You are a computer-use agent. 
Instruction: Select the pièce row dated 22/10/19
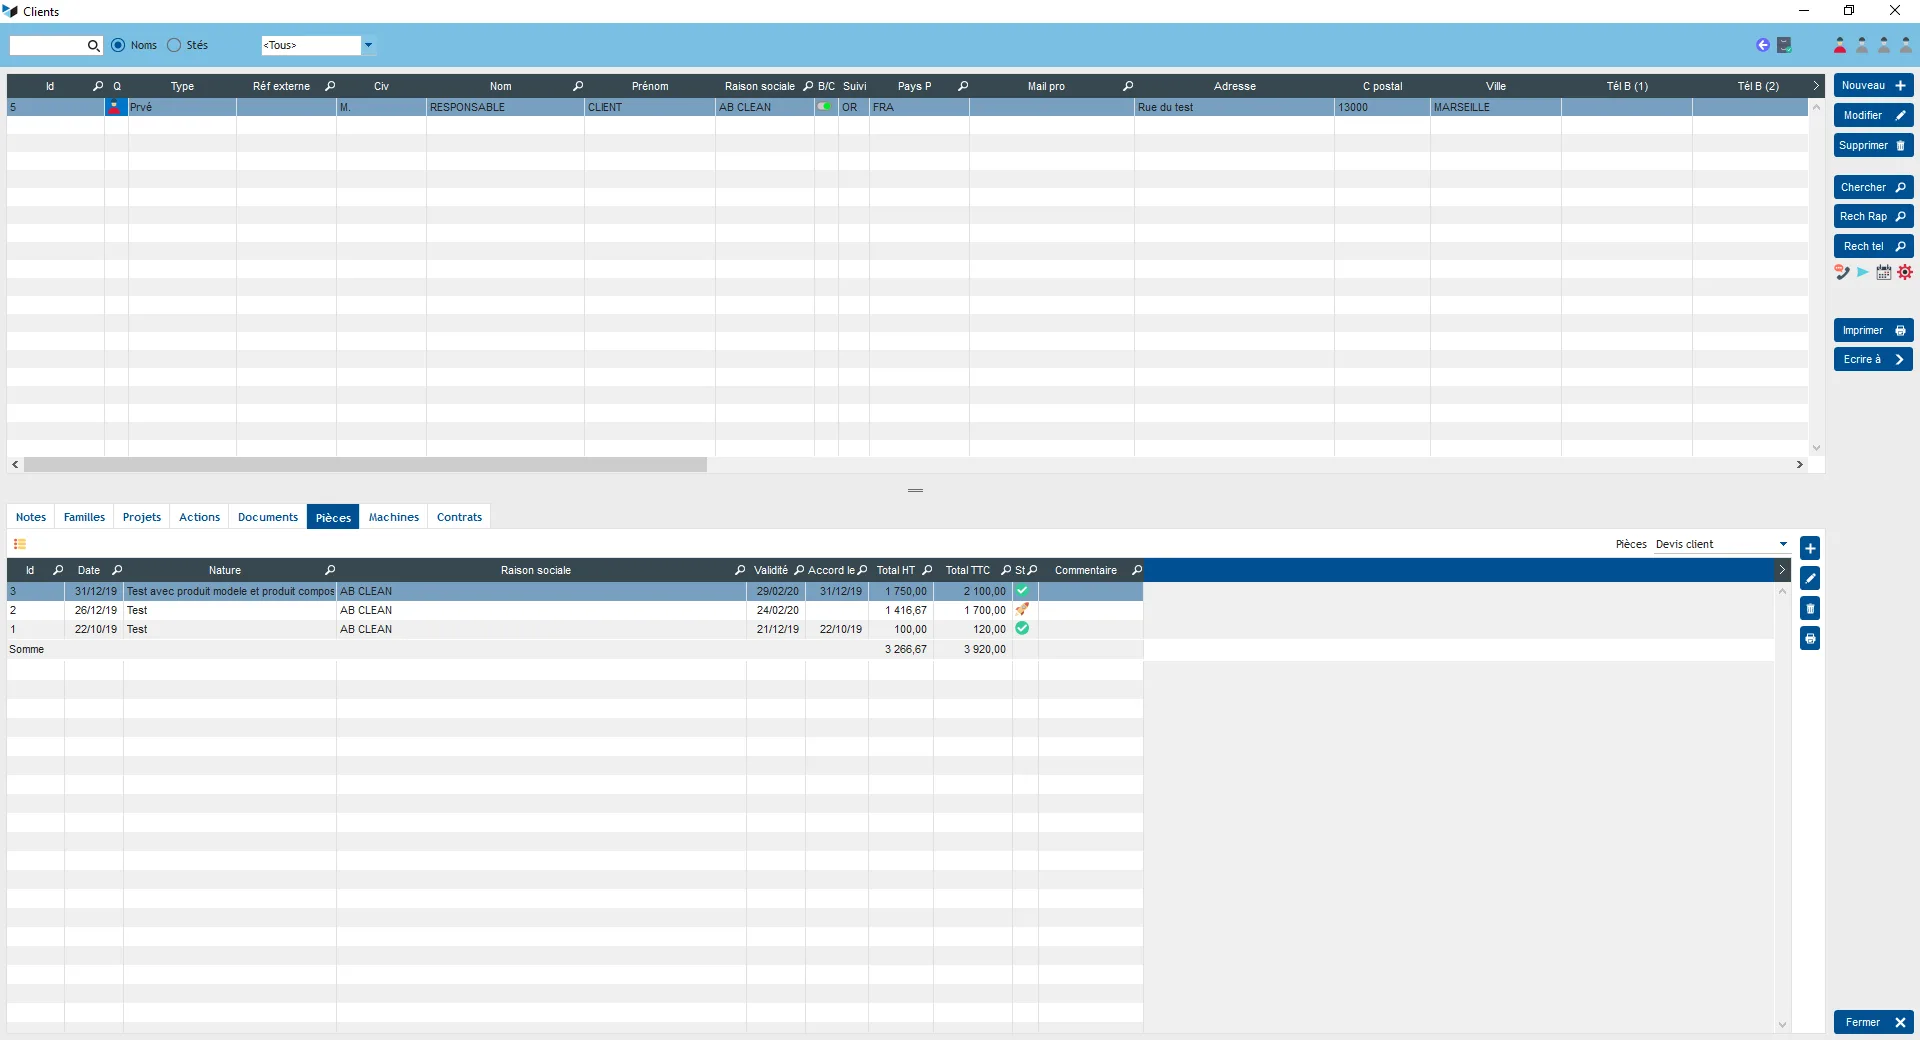click(575, 629)
